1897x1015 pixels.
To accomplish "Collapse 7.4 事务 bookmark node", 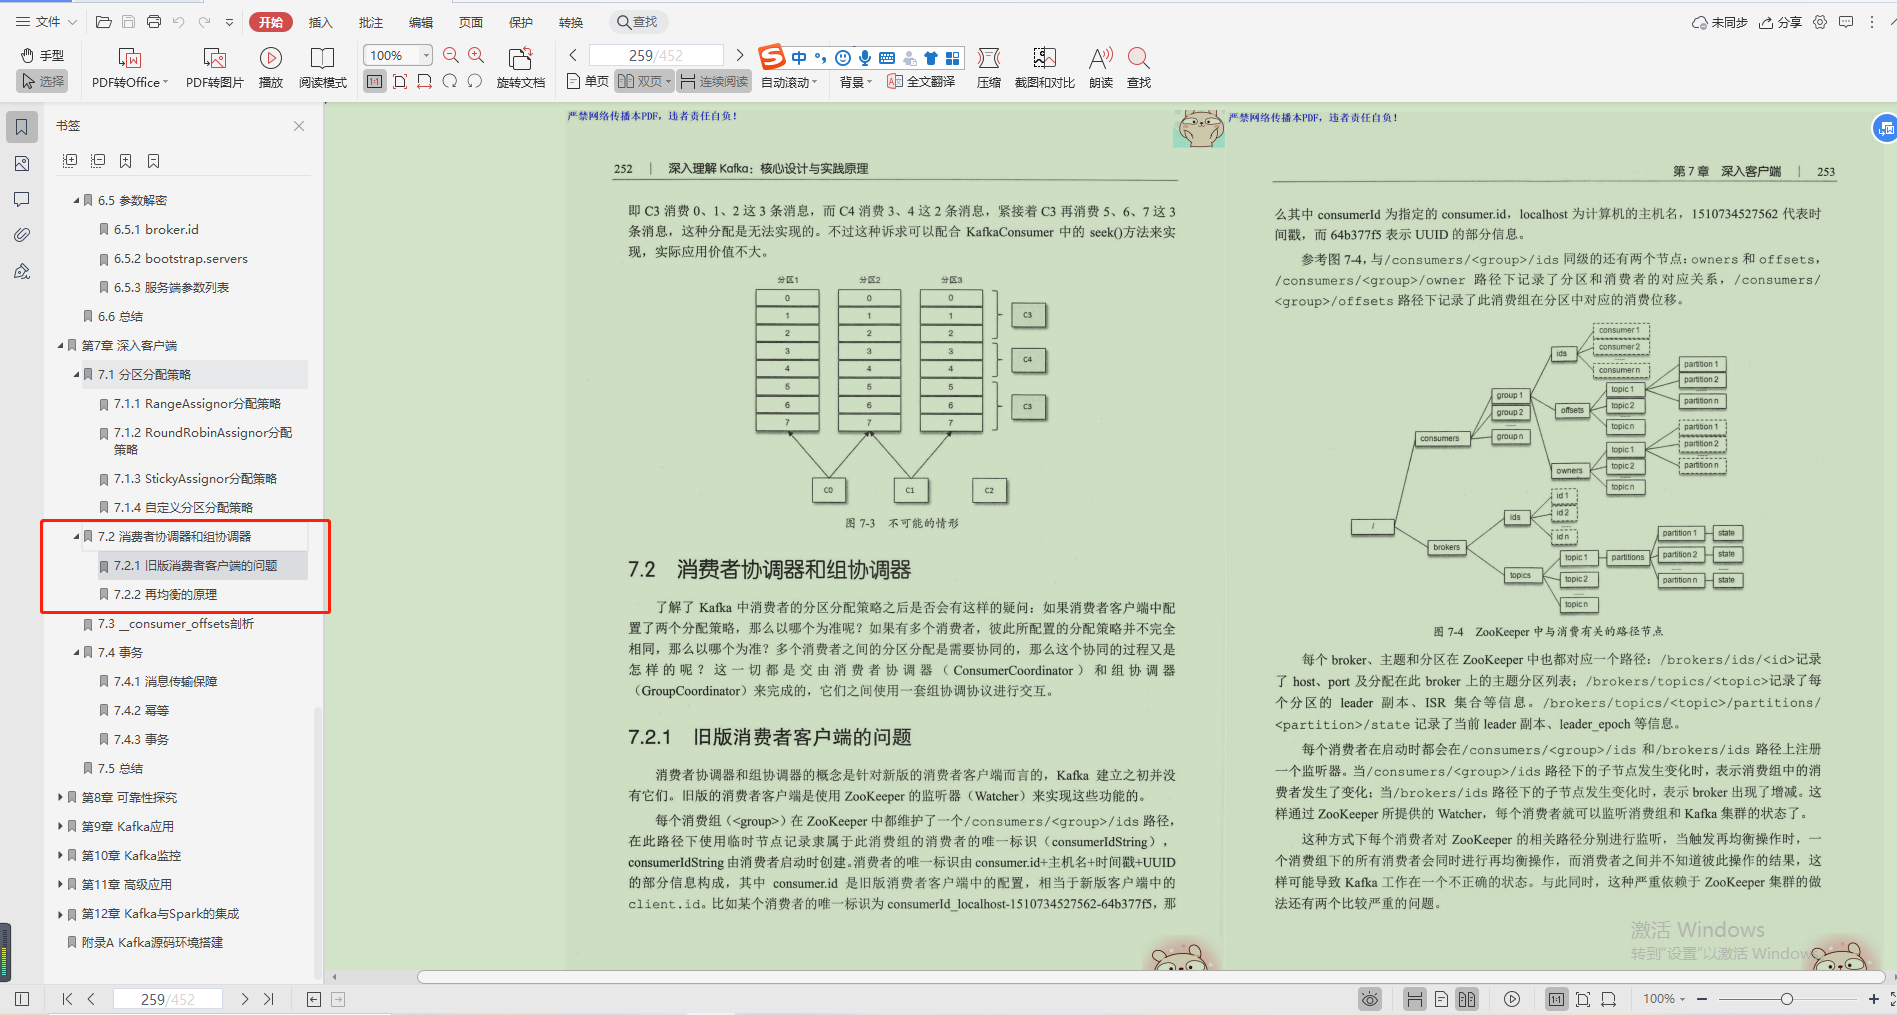I will [x=76, y=653].
